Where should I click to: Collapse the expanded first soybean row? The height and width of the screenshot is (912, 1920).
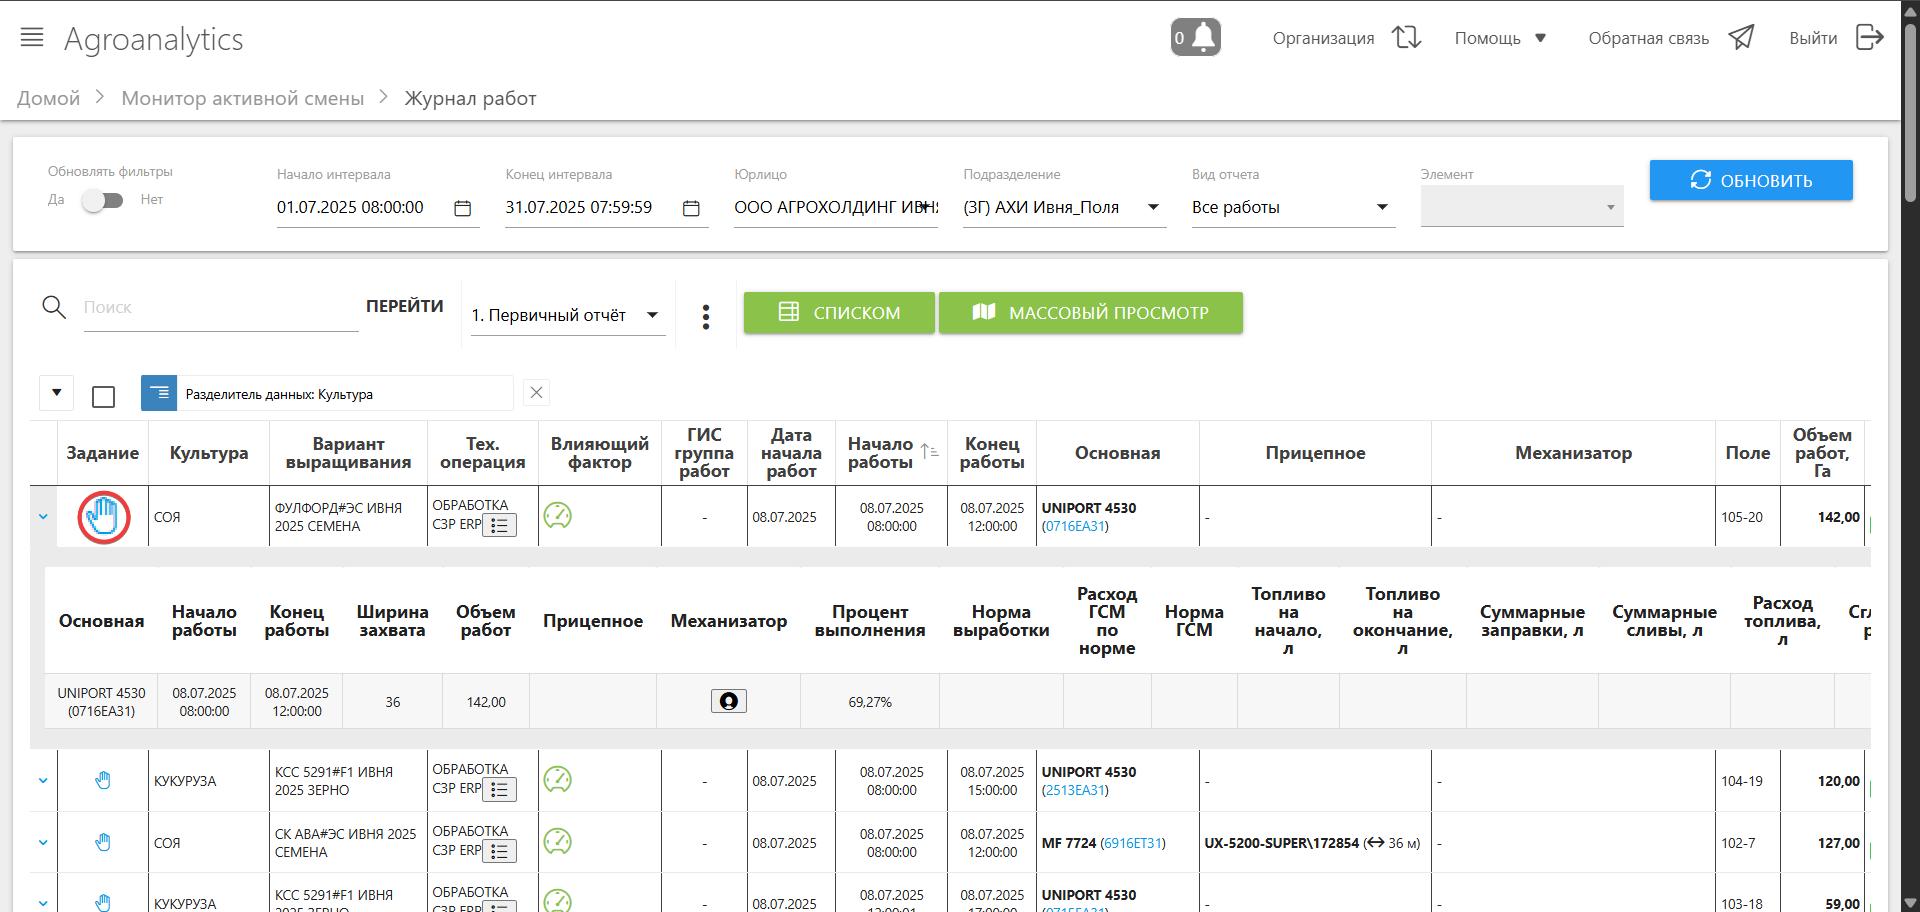click(x=43, y=517)
